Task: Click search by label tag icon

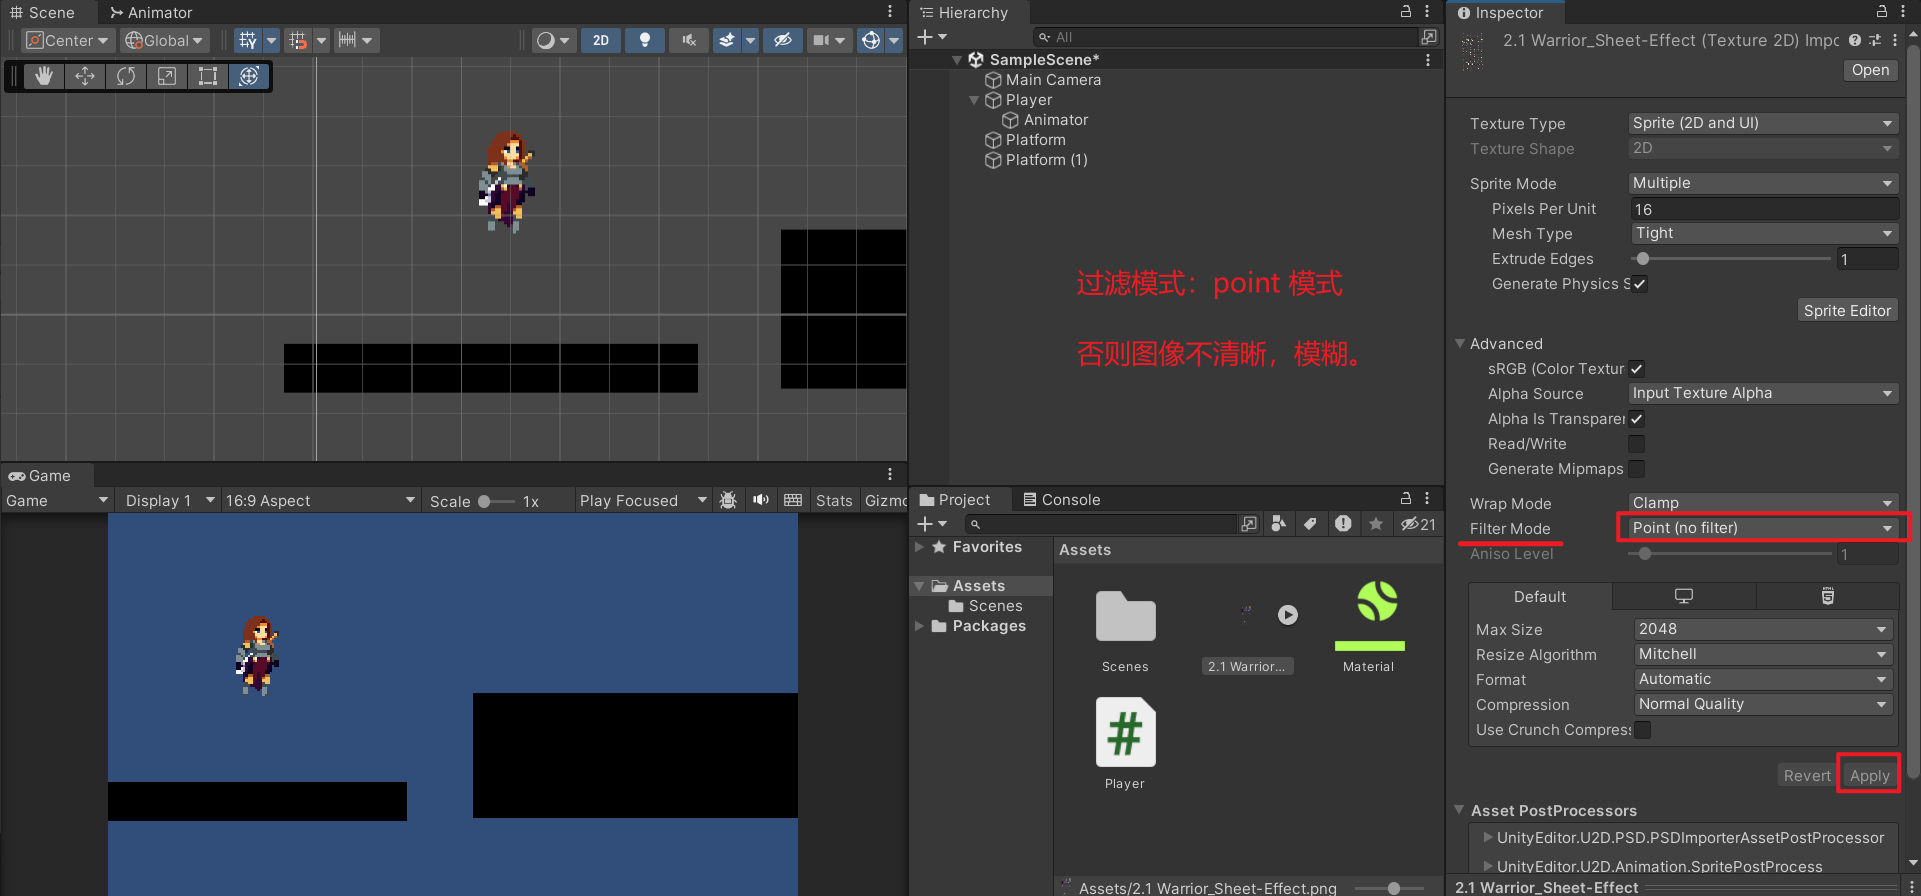Action: click(1310, 524)
